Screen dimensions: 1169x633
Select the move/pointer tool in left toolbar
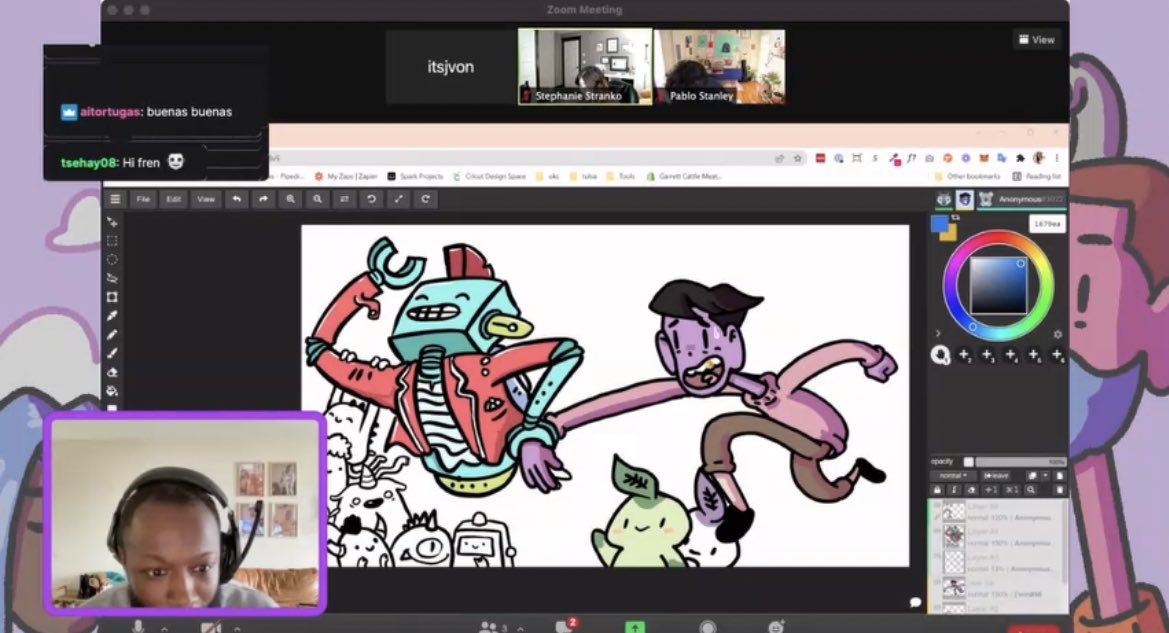(x=113, y=222)
